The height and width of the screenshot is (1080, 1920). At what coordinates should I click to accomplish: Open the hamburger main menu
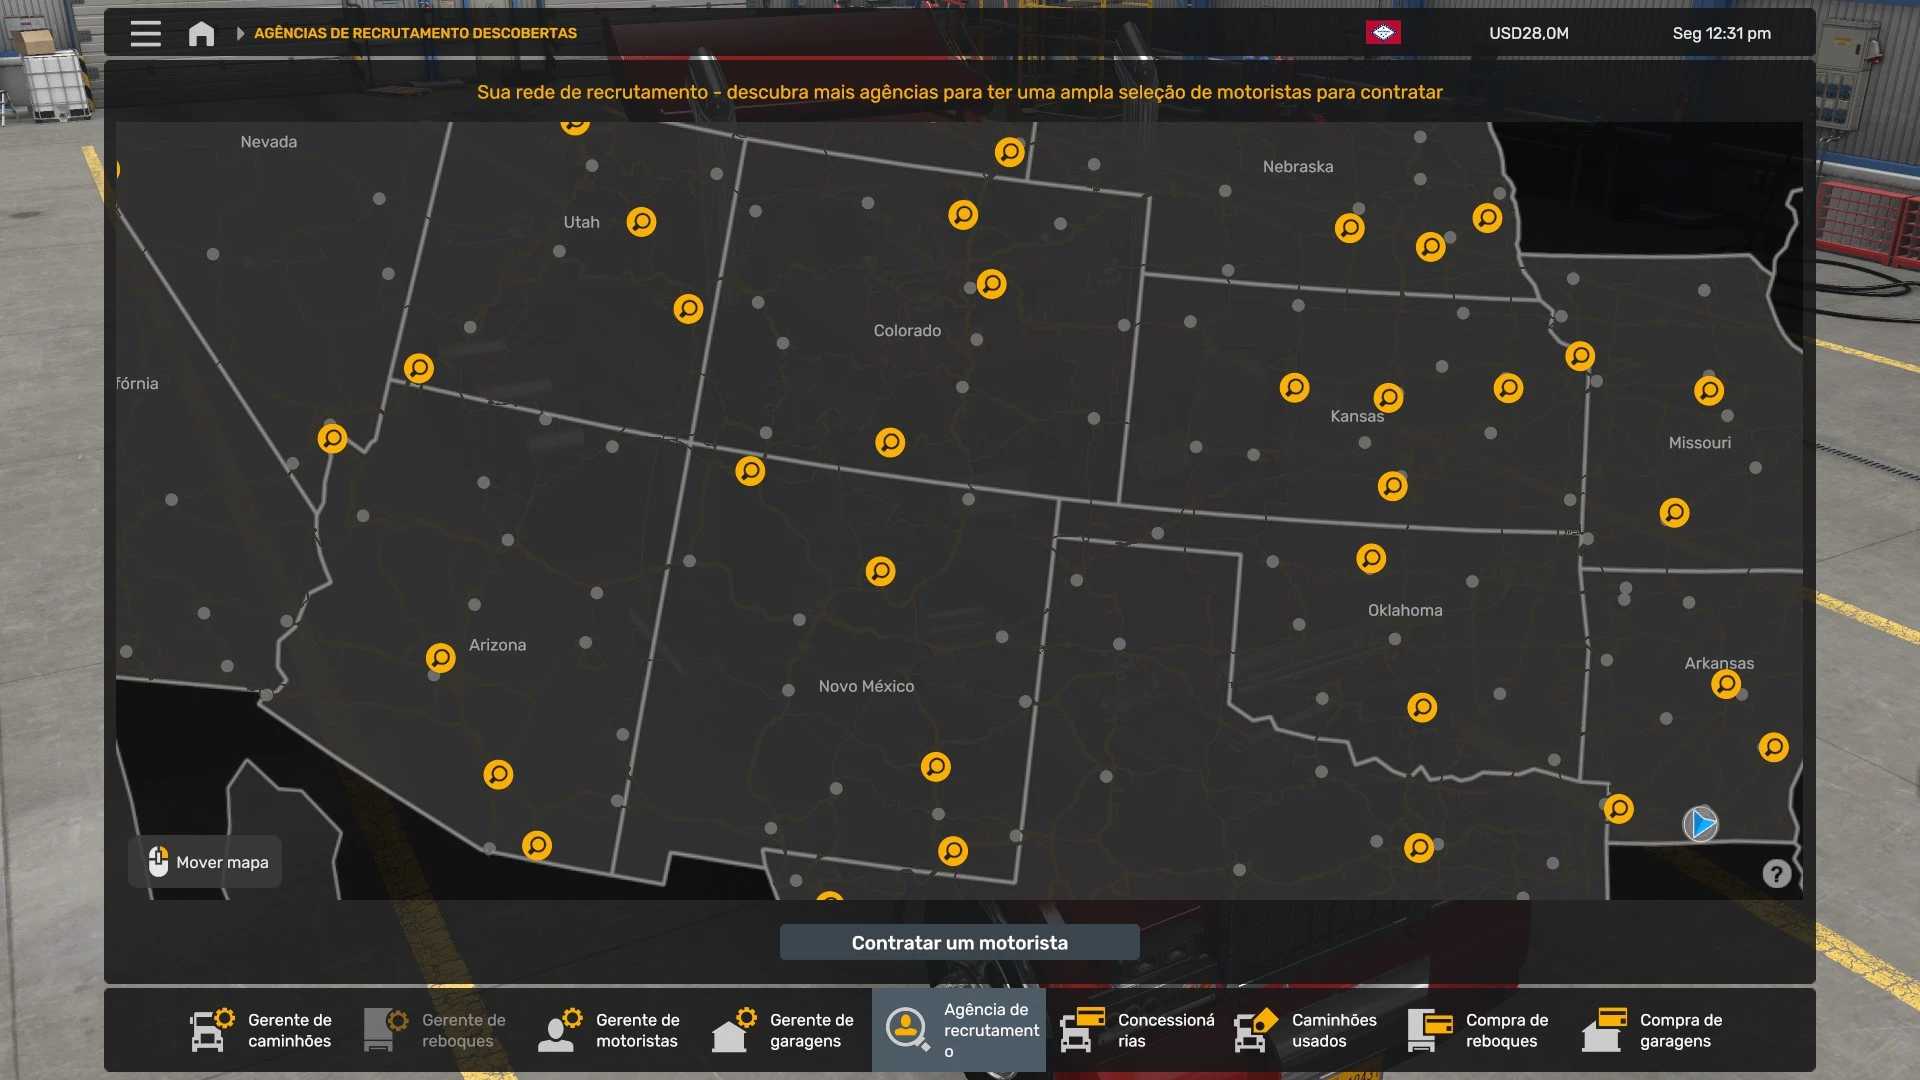click(x=145, y=33)
